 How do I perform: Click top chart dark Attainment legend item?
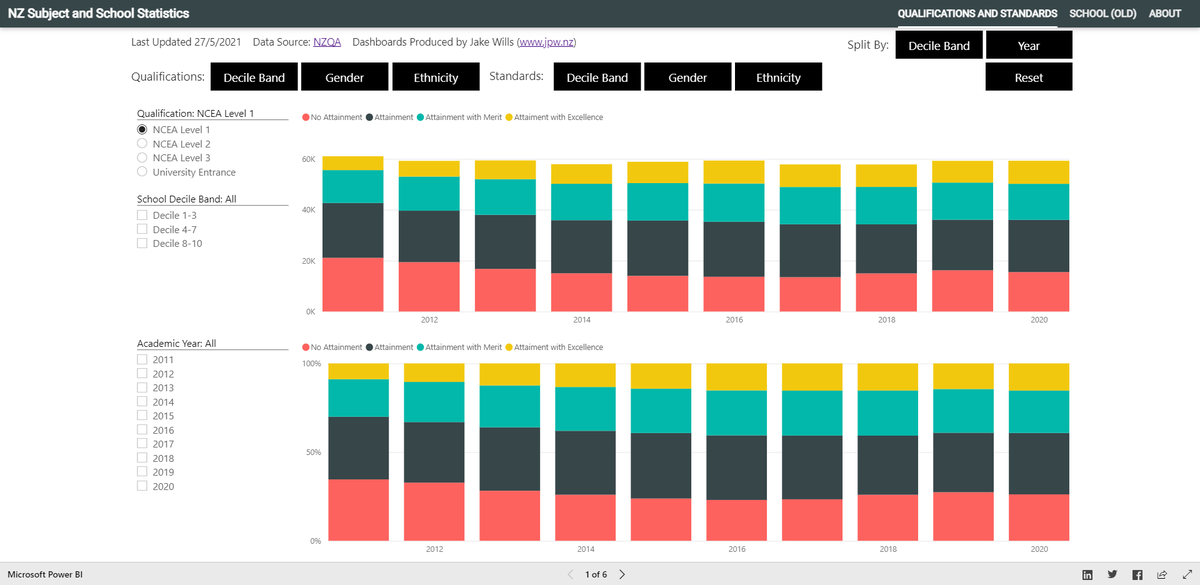pyautogui.click(x=391, y=117)
